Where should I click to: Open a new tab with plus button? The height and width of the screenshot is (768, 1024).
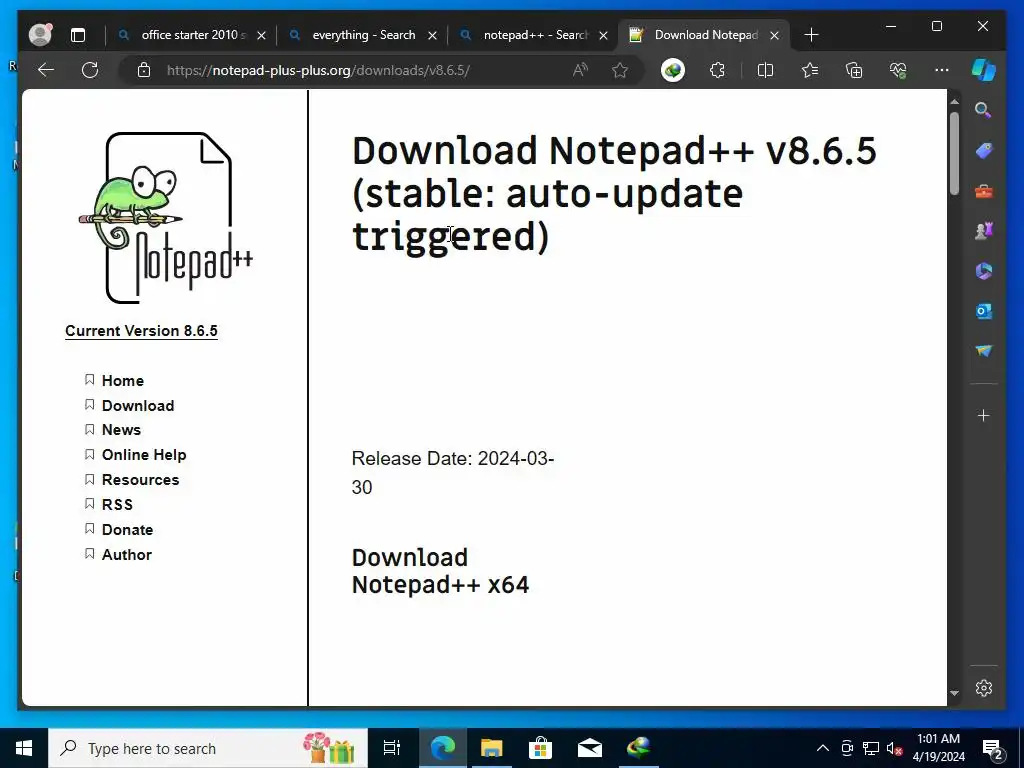[x=811, y=35]
